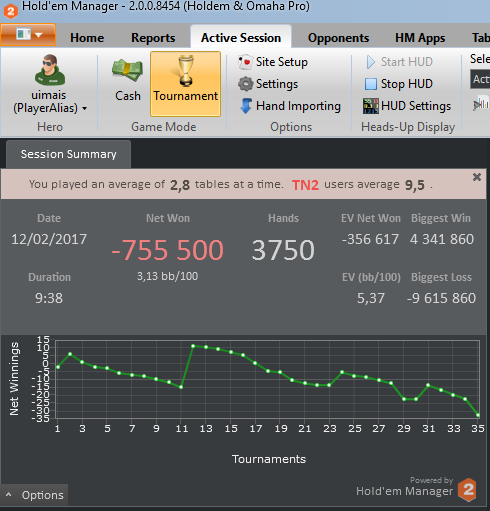Open Hand Importing option
490x511 pixels.
point(290,106)
